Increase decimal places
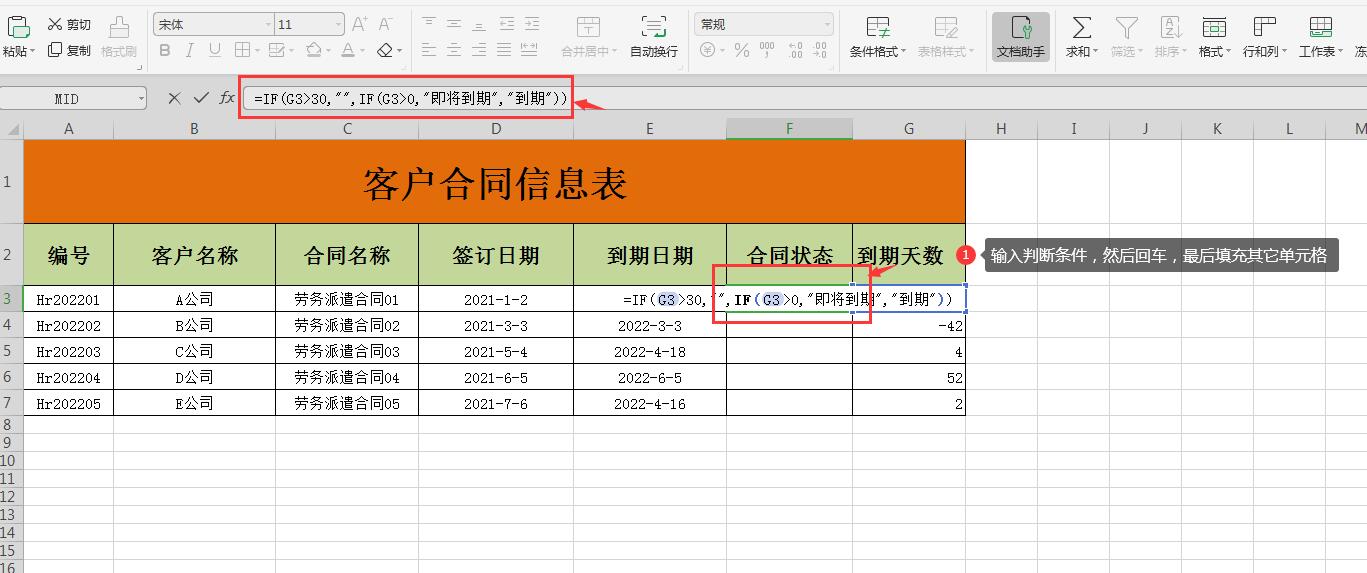The width and height of the screenshot is (1367, 573). tap(796, 49)
